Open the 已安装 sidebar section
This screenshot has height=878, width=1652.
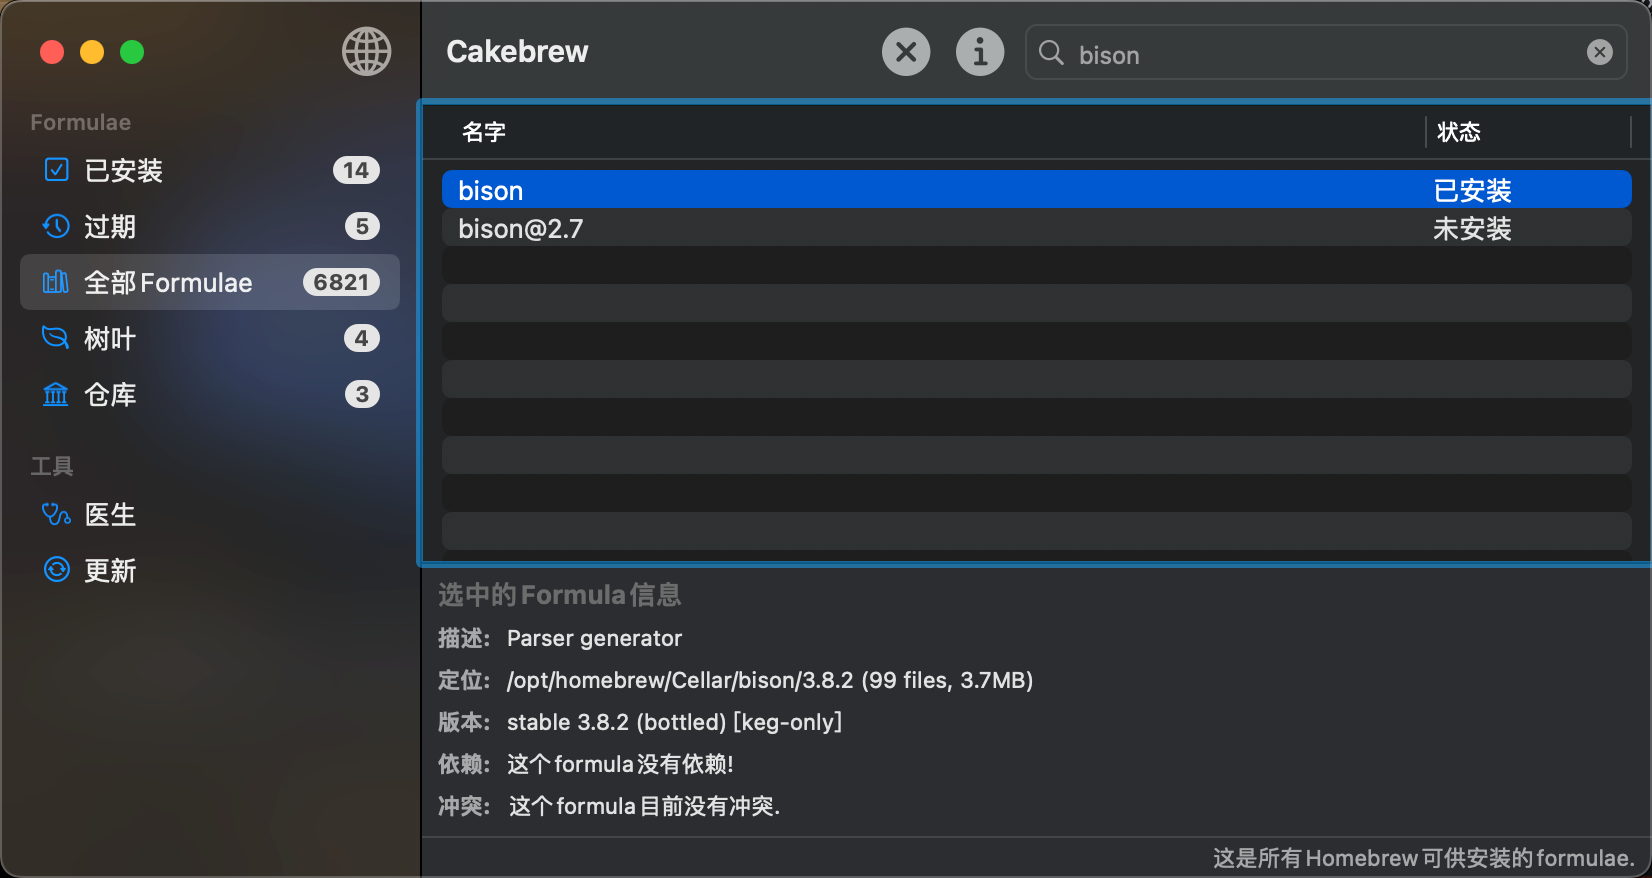pyautogui.click(x=210, y=170)
